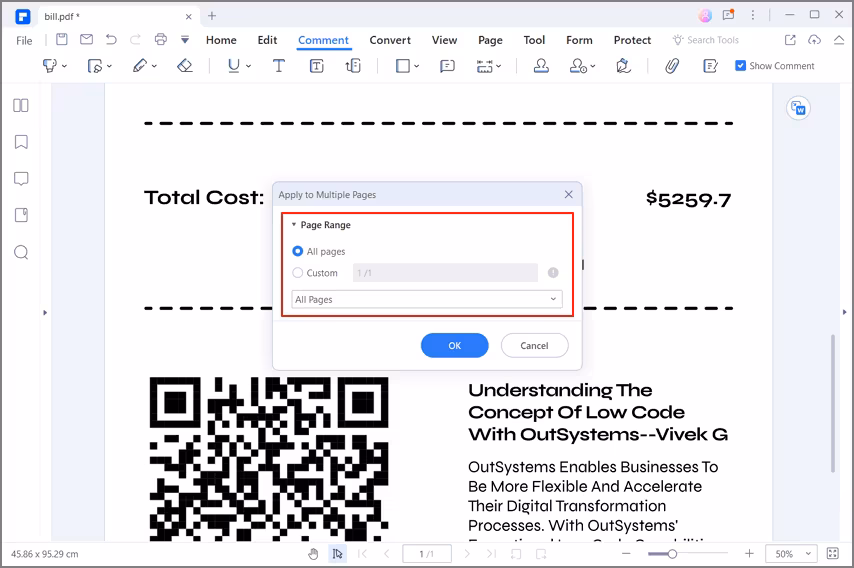Open the Bookmarks panel

point(21,142)
